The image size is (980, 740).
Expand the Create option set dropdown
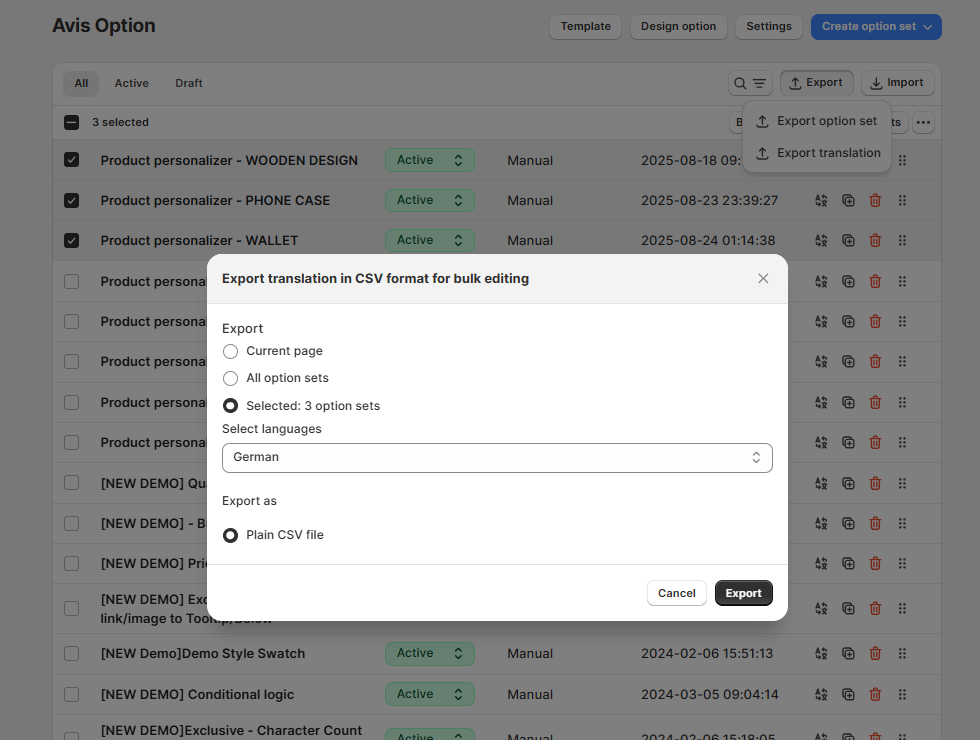click(875, 27)
